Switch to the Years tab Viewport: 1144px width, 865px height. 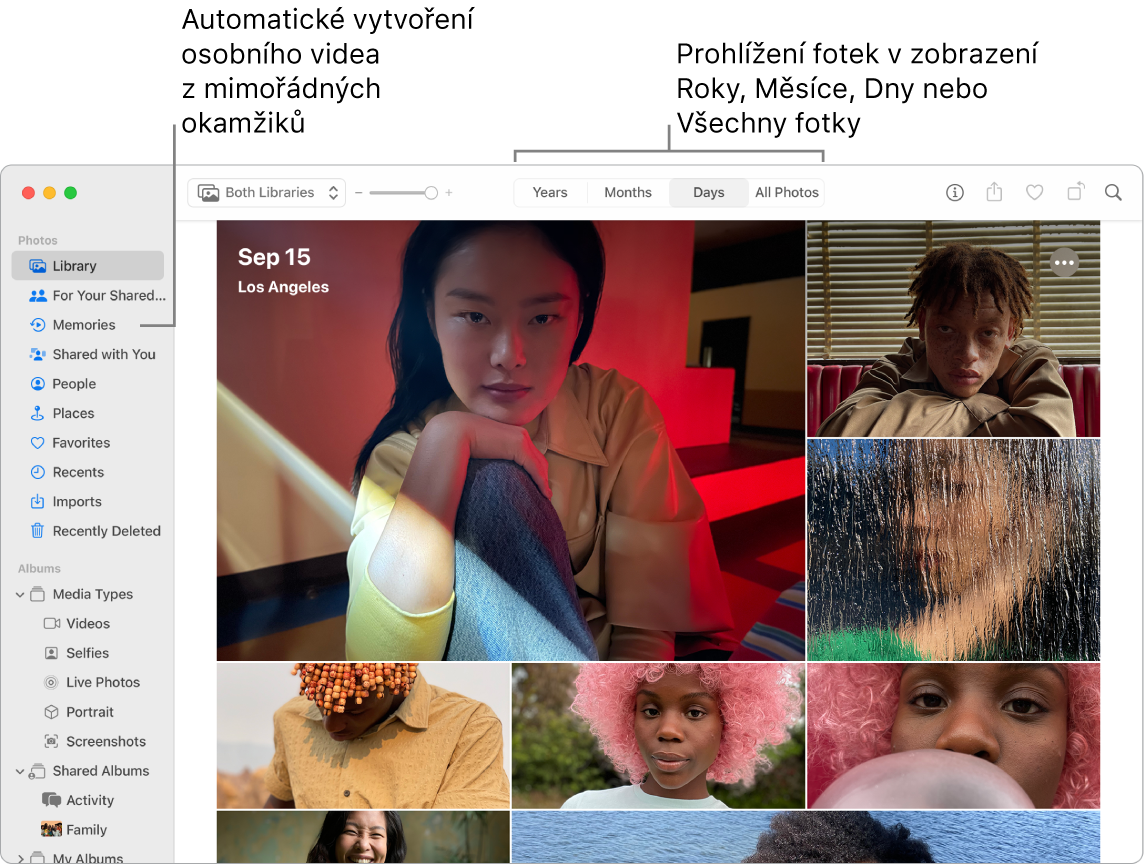(550, 192)
